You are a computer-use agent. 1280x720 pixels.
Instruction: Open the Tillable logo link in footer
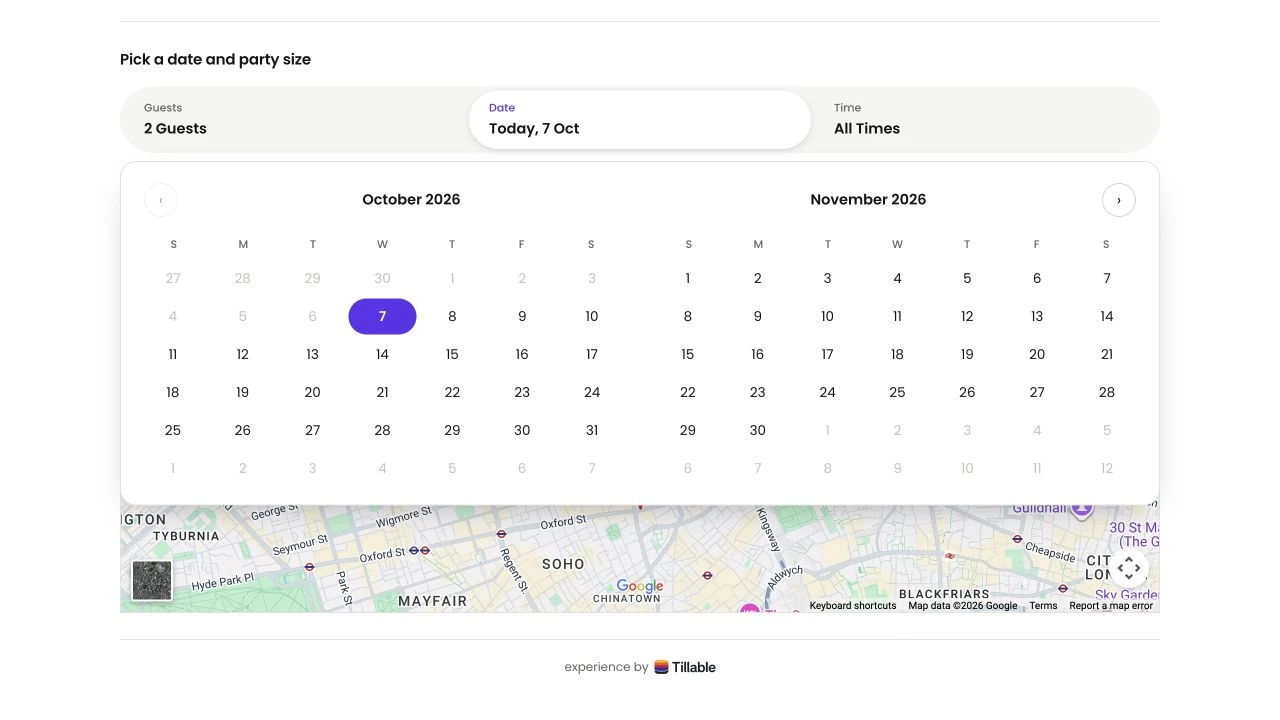pos(685,667)
